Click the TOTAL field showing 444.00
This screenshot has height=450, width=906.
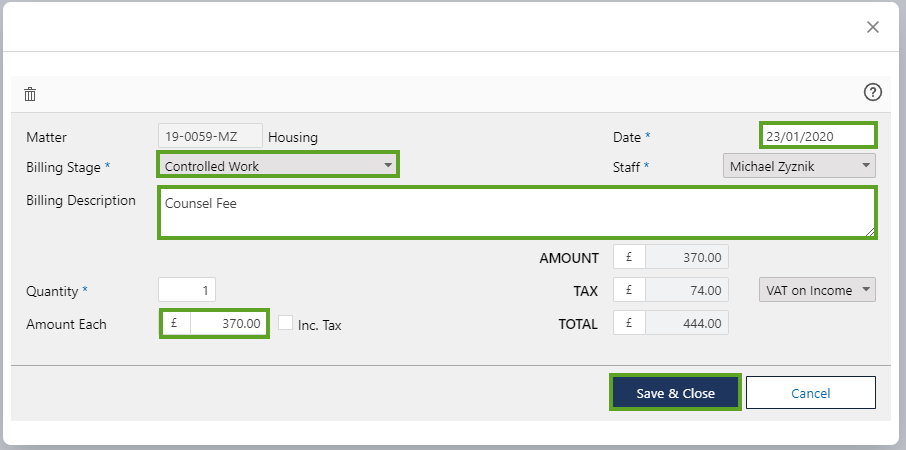[x=686, y=323]
